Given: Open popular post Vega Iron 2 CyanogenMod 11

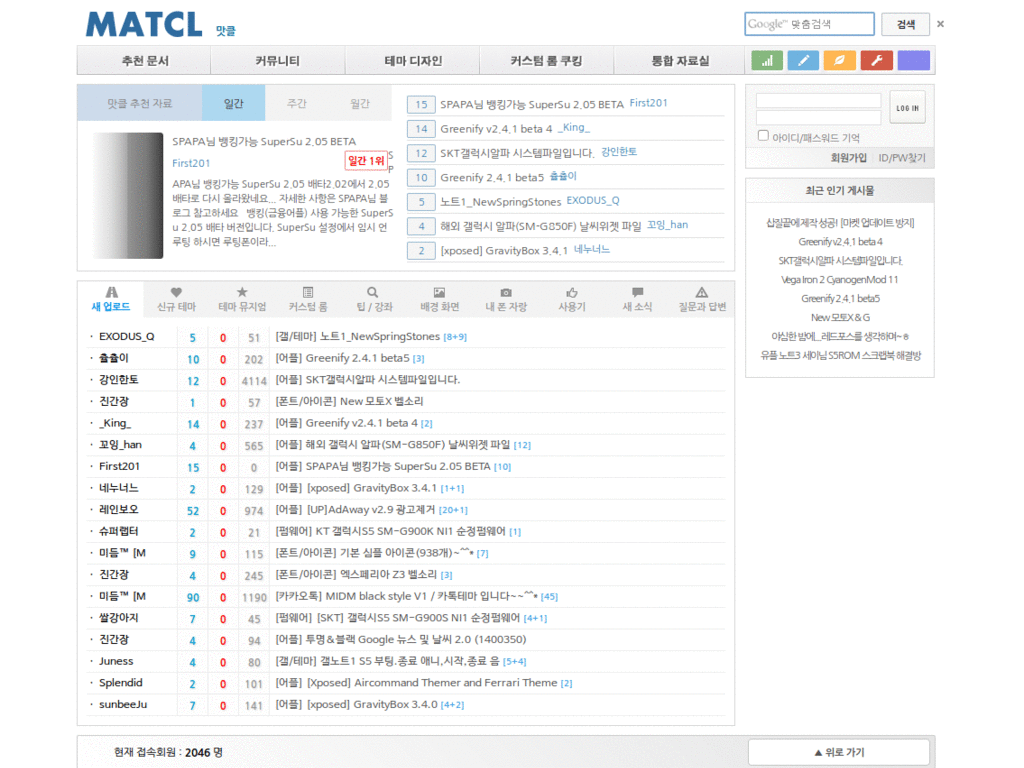Looking at the screenshot, I should click(840, 280).
